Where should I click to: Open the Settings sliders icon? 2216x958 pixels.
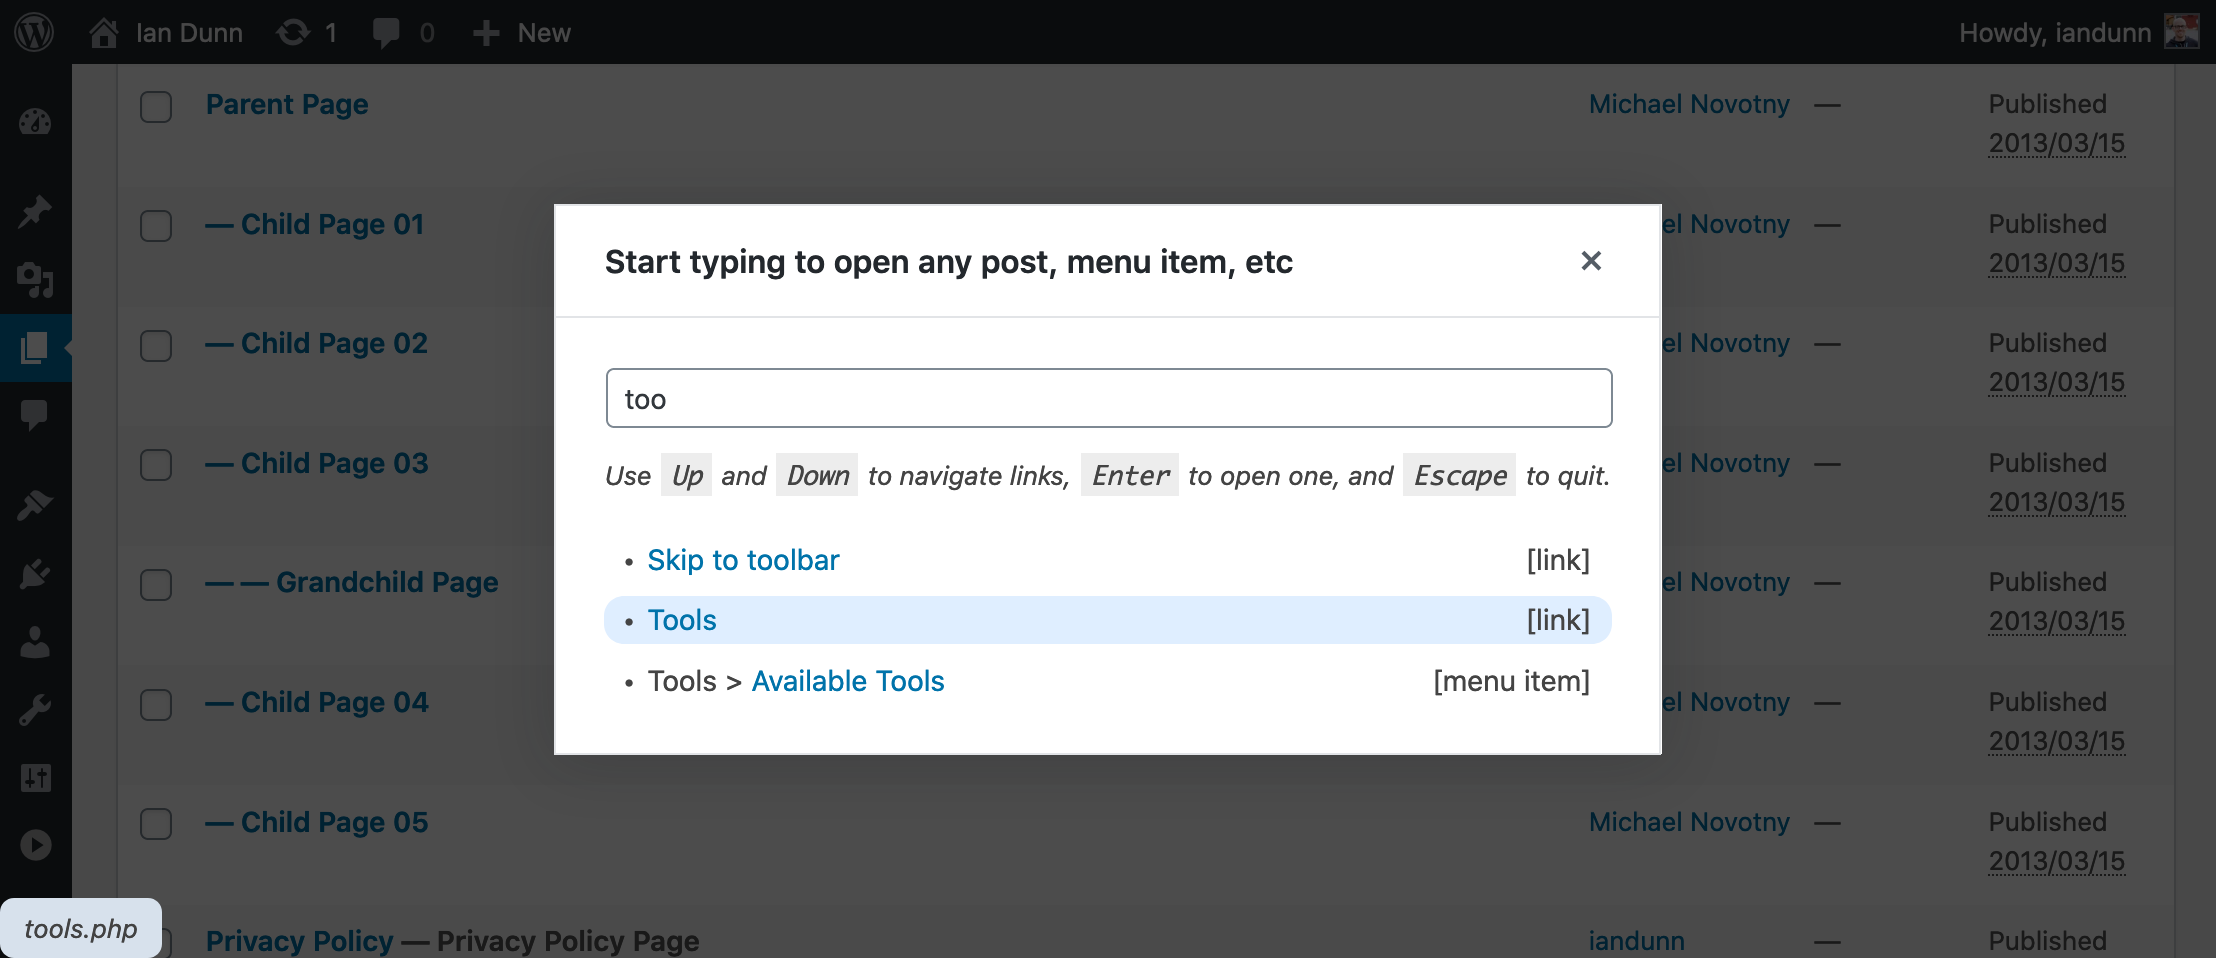pyautogui.click(x=35, y=778)
